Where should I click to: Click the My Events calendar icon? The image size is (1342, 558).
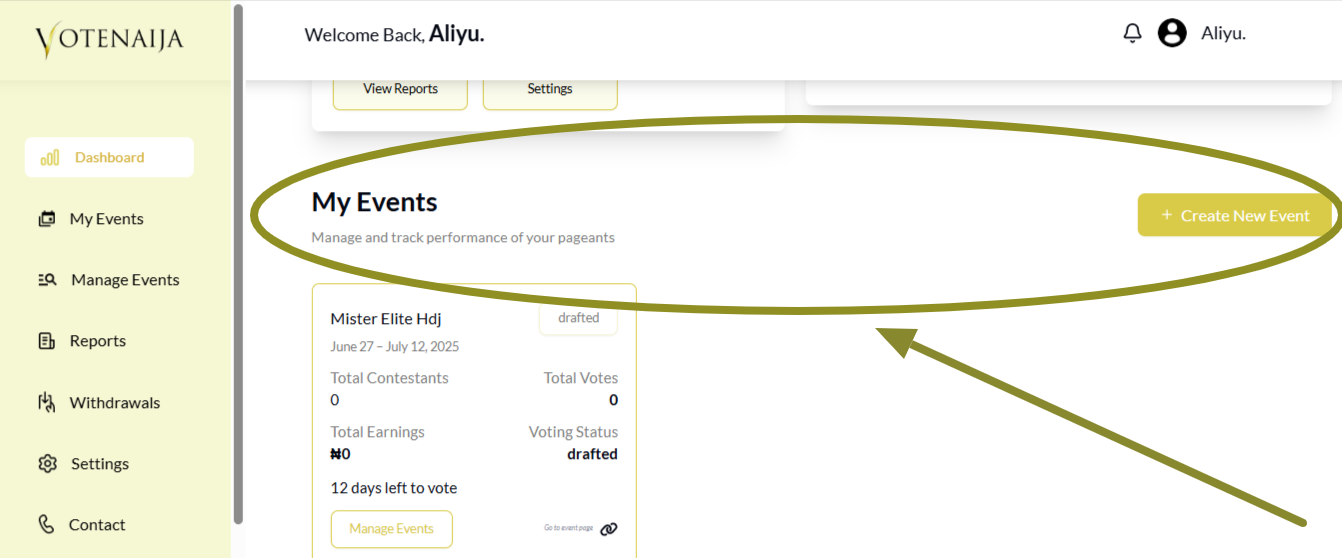47,219
